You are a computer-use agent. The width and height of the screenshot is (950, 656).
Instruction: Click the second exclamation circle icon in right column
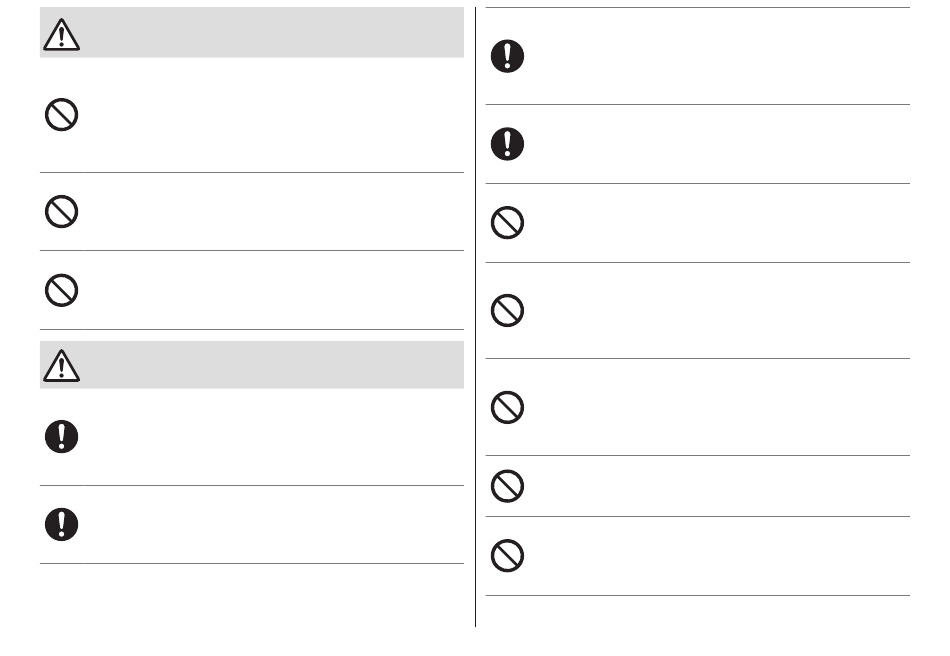click(507, 144)
